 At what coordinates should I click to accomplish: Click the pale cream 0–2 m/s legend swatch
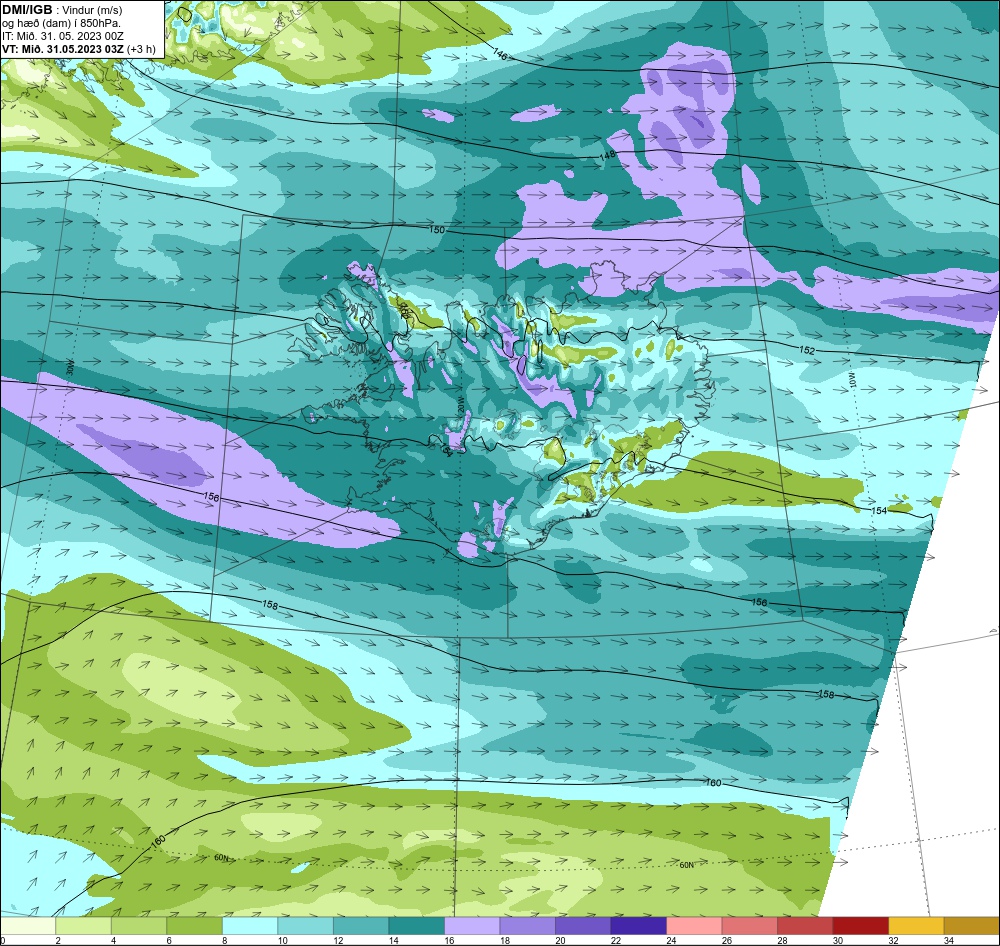coord(28,926)
